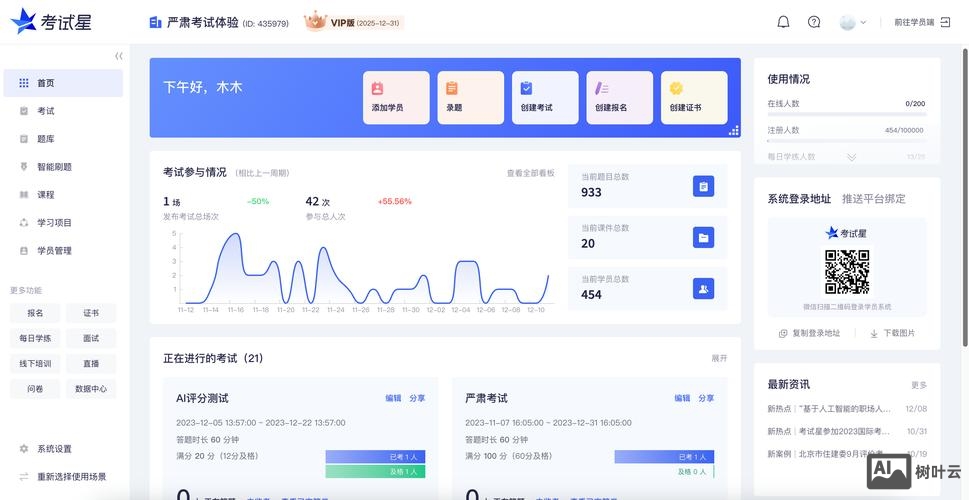Image resolution: width=969 pixels, height=500 pixels.
Task: Expand usage panel with double down chevron
Action: [852, 157]
